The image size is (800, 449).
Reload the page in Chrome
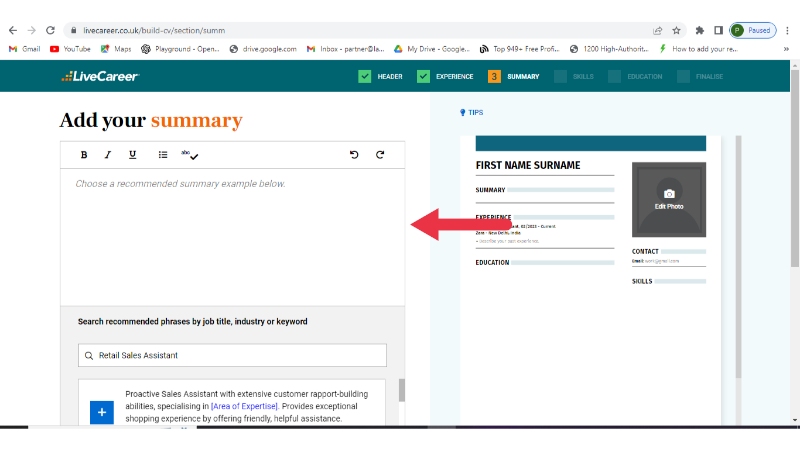(x=50, y=30)
